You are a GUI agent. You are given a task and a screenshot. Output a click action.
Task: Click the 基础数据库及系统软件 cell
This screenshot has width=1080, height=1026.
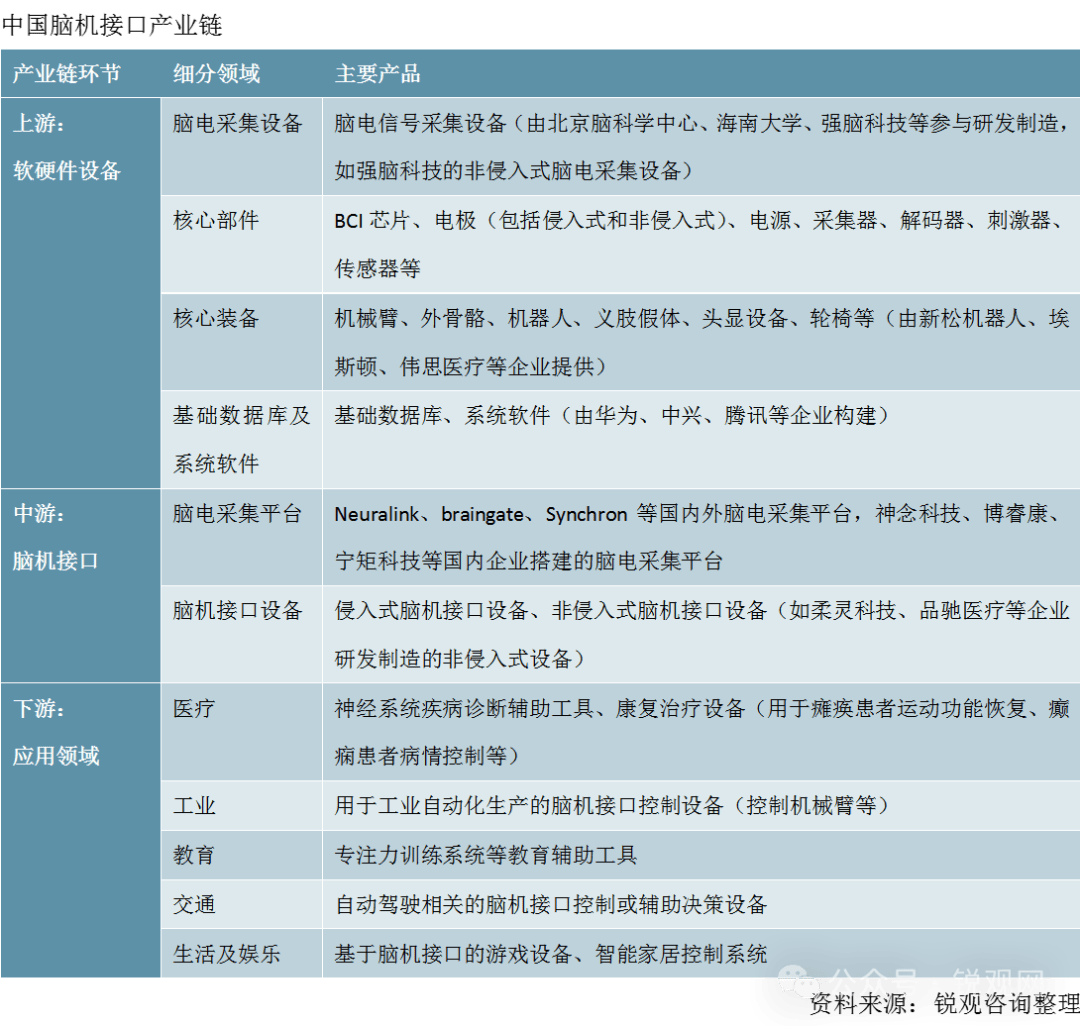(x=241, y=440)
